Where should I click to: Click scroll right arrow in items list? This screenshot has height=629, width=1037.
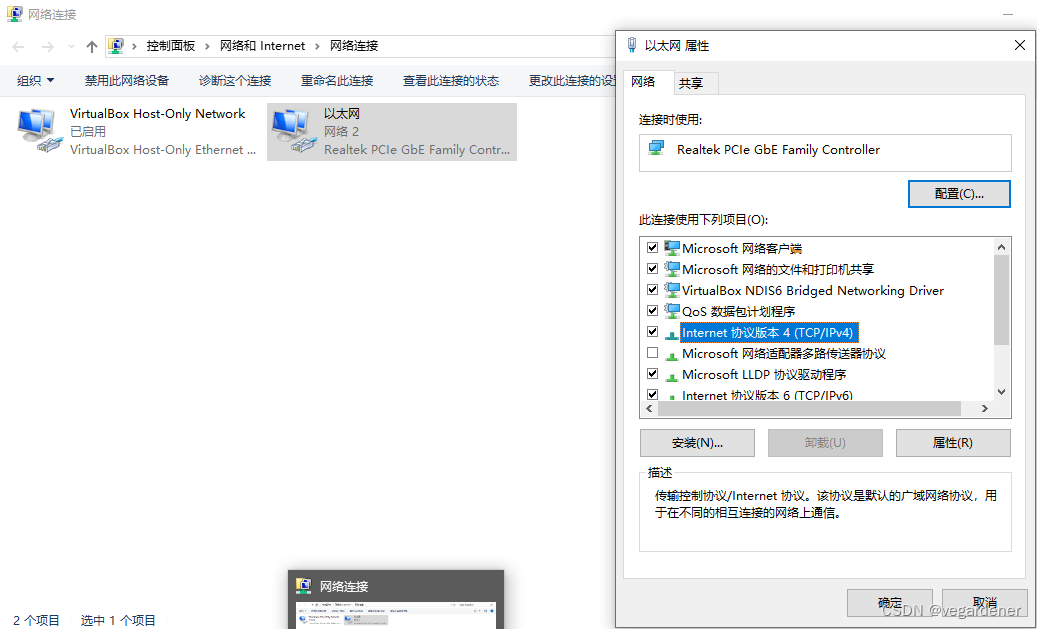(985, 409)
